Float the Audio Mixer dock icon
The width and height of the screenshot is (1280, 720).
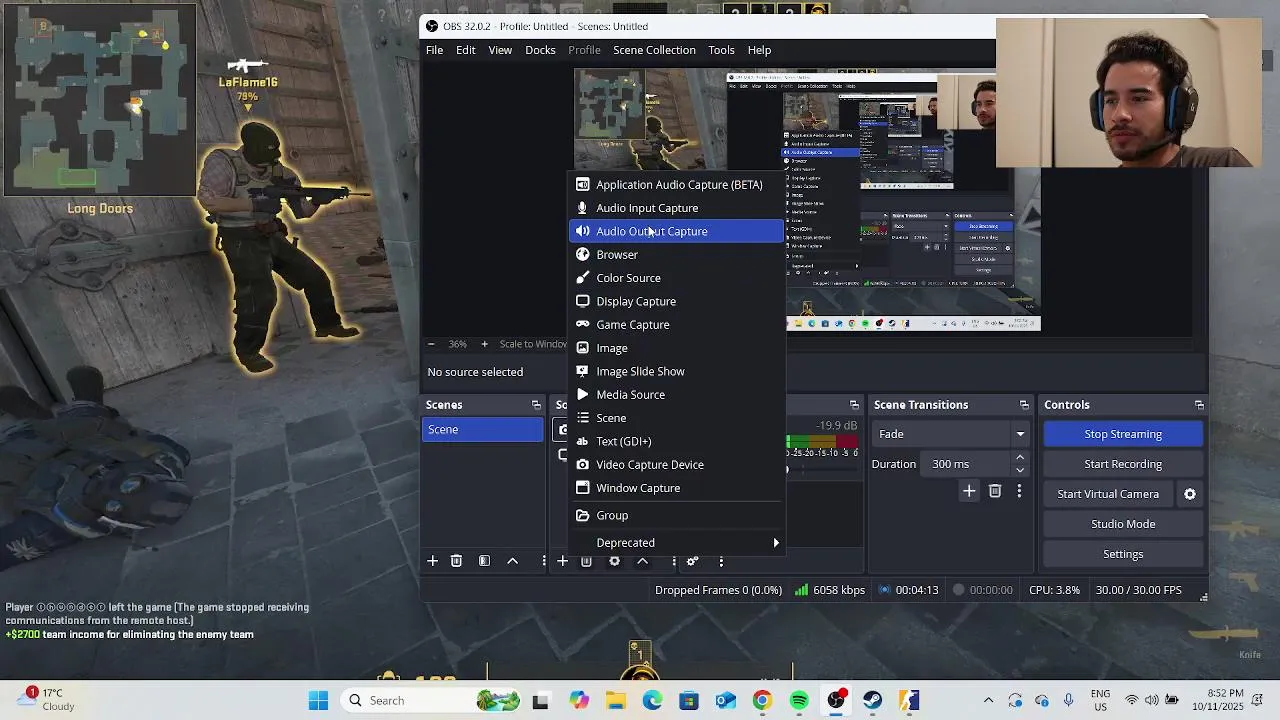(854, 405)
